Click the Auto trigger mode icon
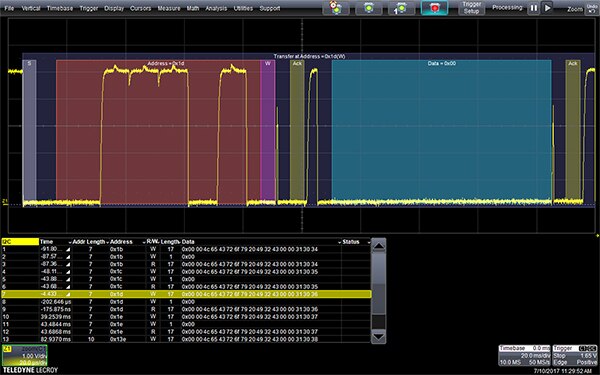 tap(336, 8)
